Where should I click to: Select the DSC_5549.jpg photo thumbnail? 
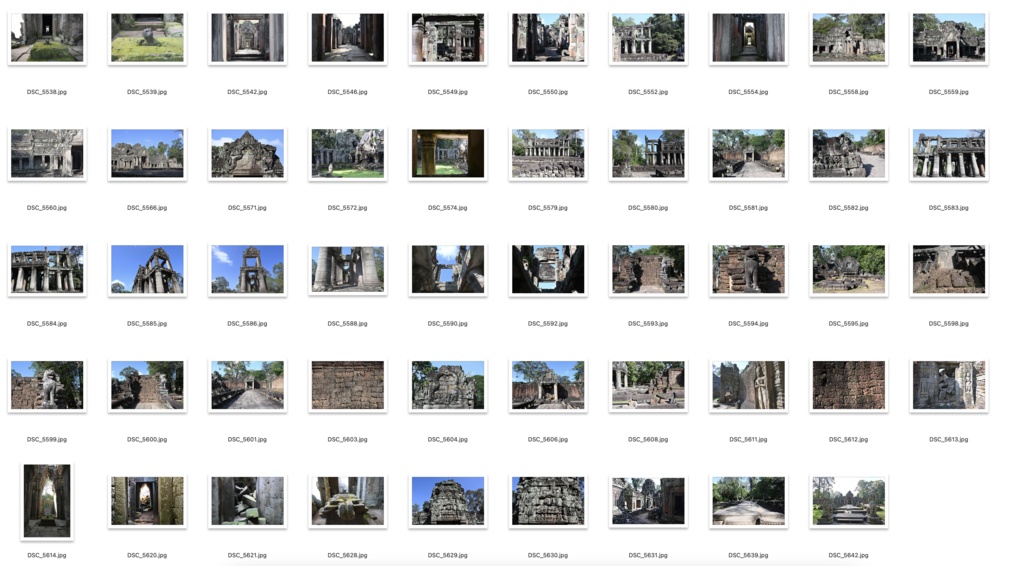[x=448, y=38]
